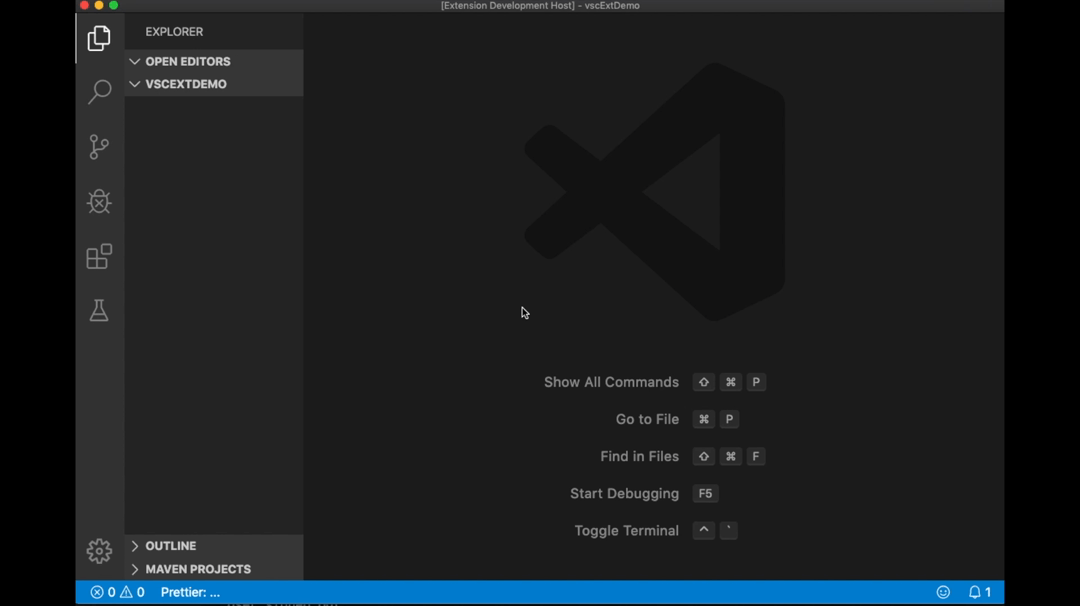Click the errors count status bar icon
This screenshot has width=1080, height=606.
click(103, 592)
